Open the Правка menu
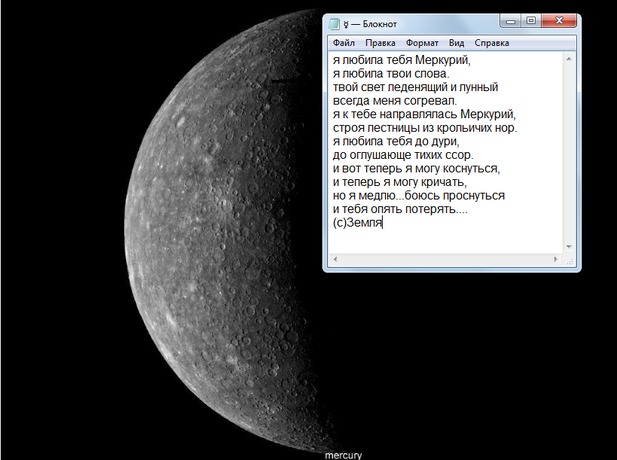This screenshot has width=617, height=460. (x=380, y=43)
